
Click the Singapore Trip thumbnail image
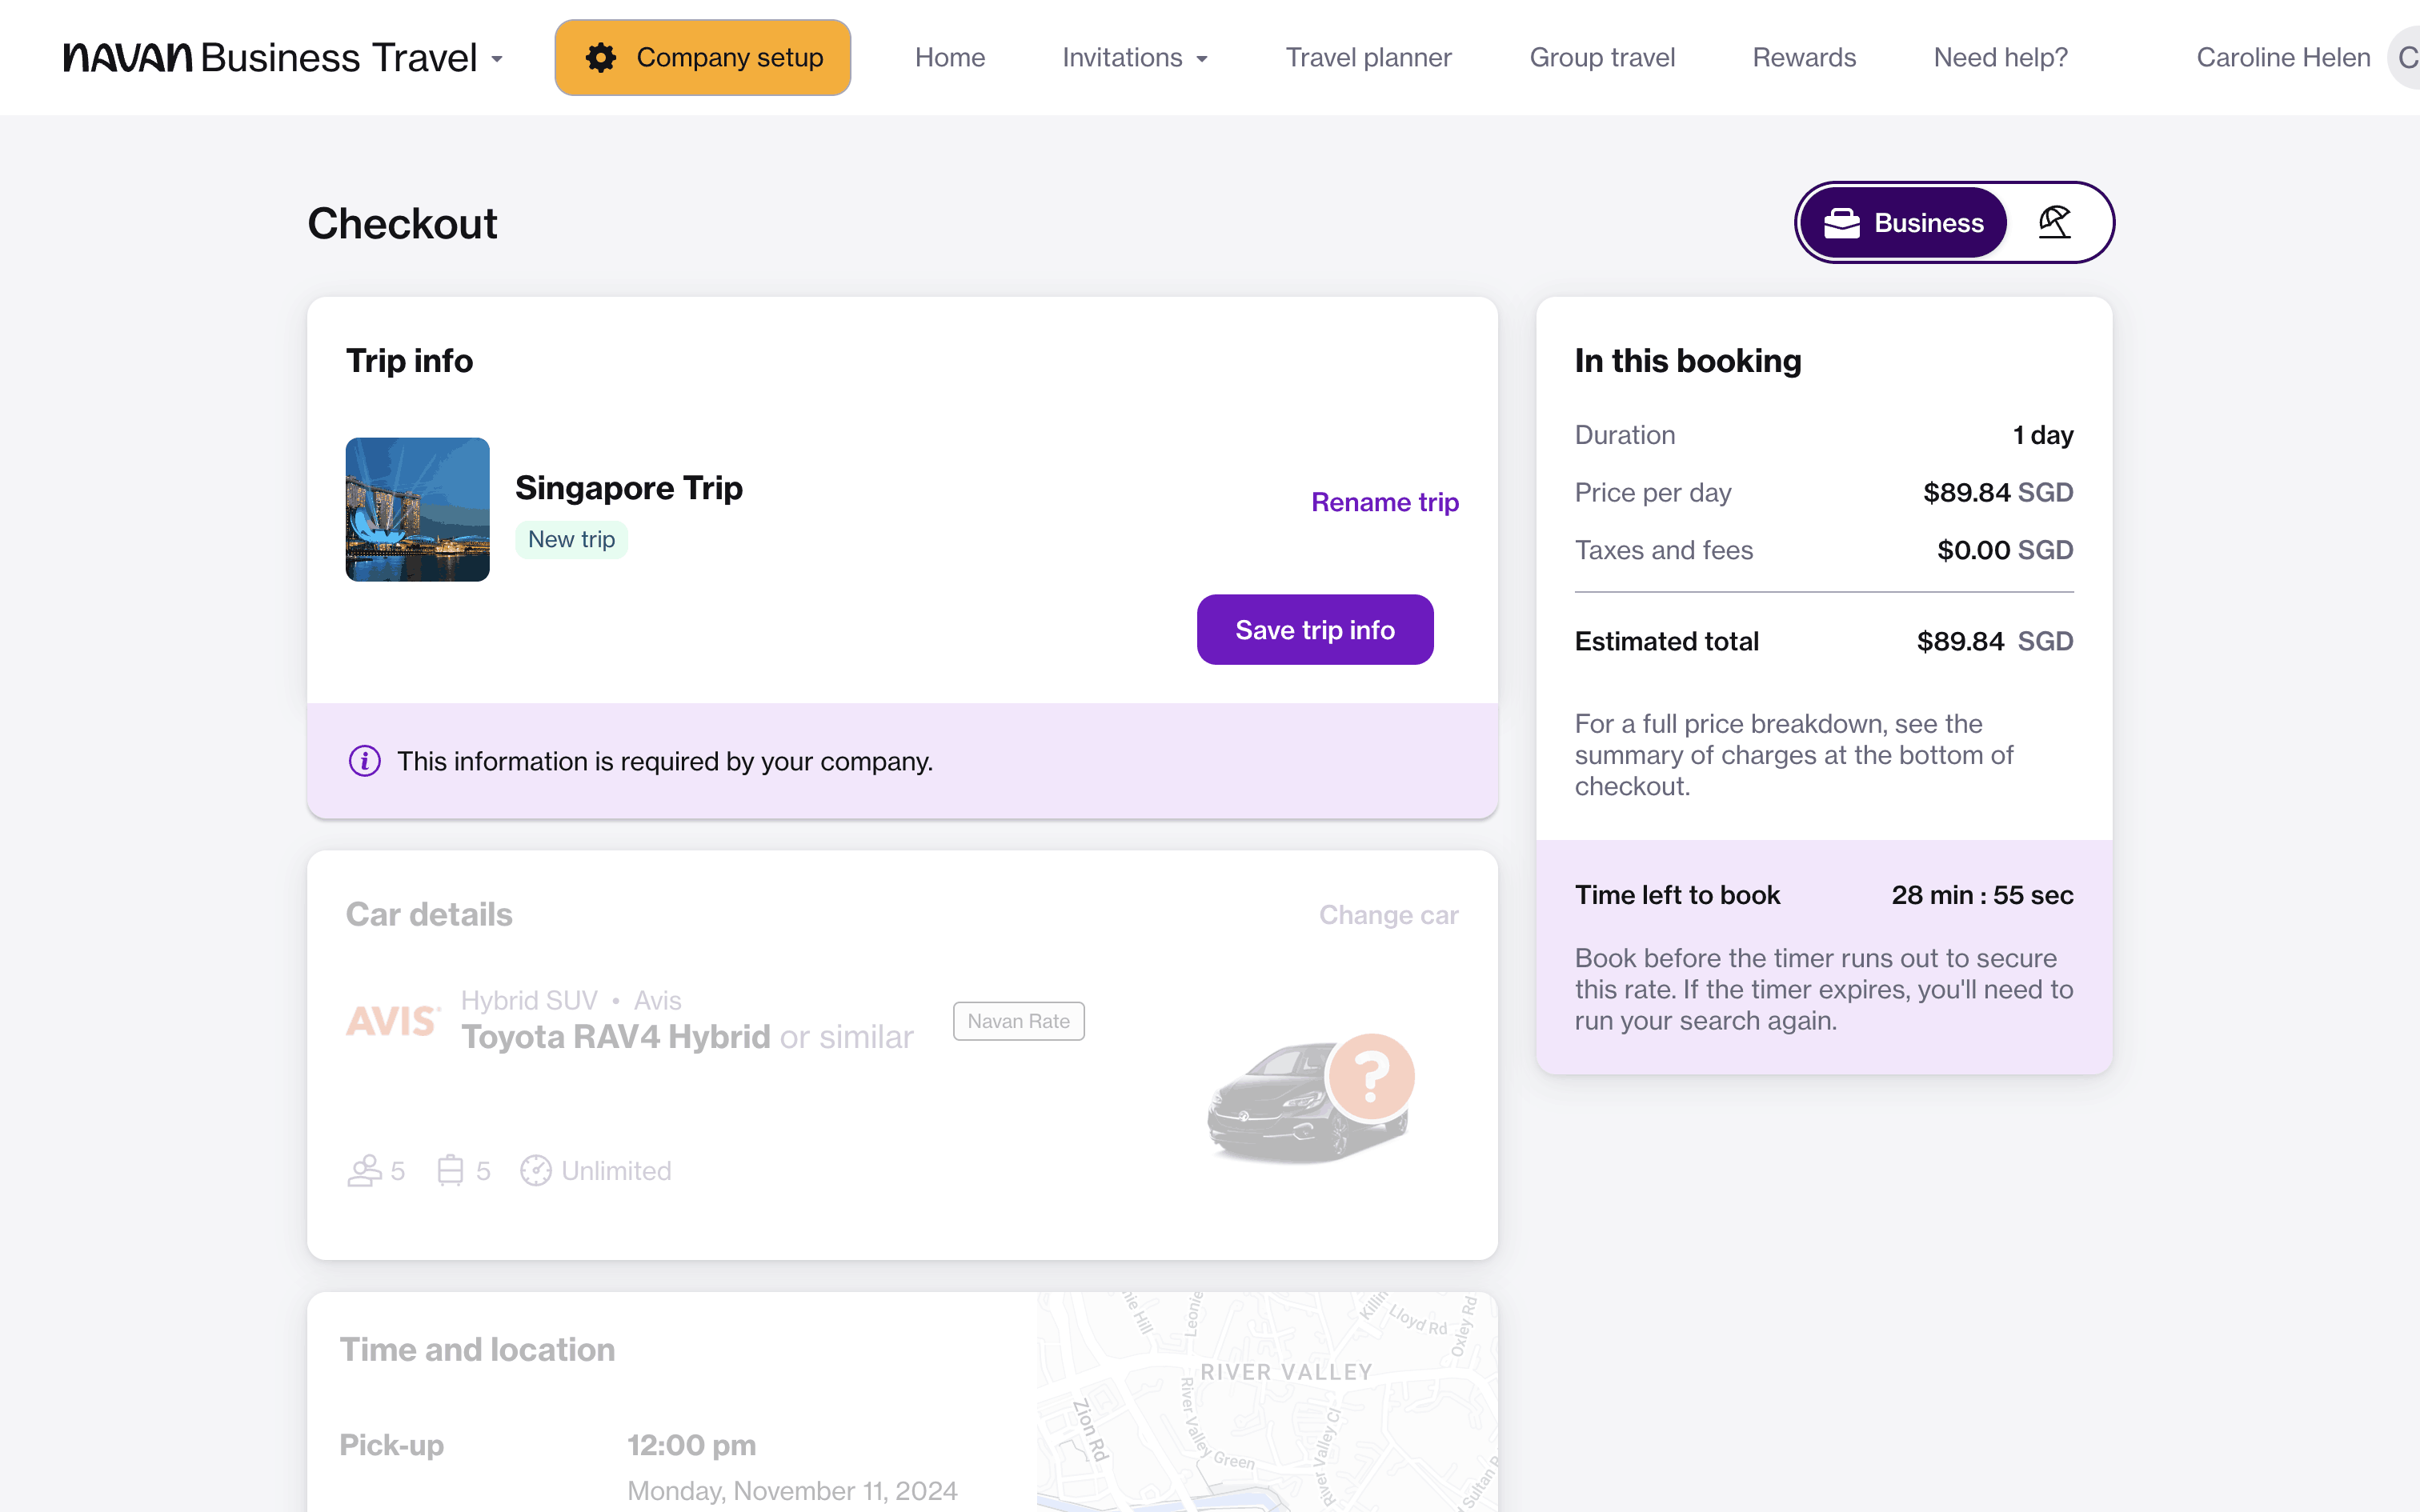coord(417,509)
